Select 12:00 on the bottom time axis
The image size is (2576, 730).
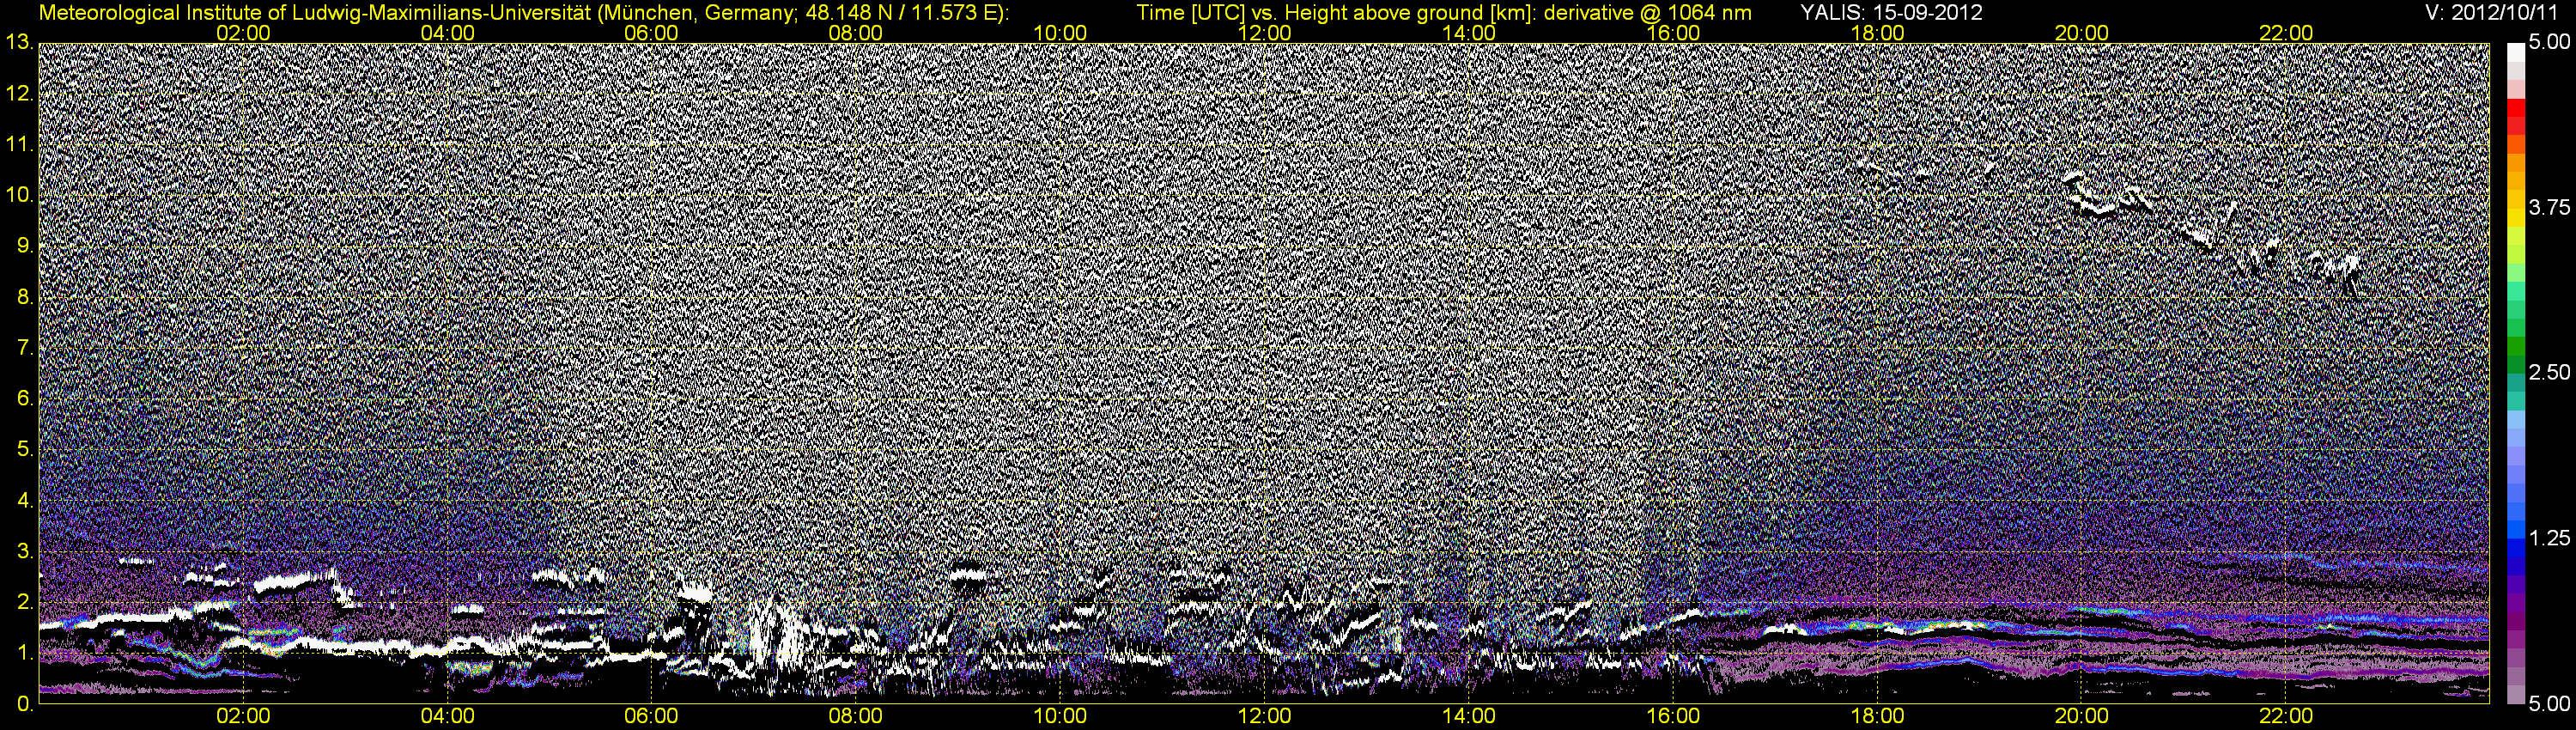pos(1264,717)
